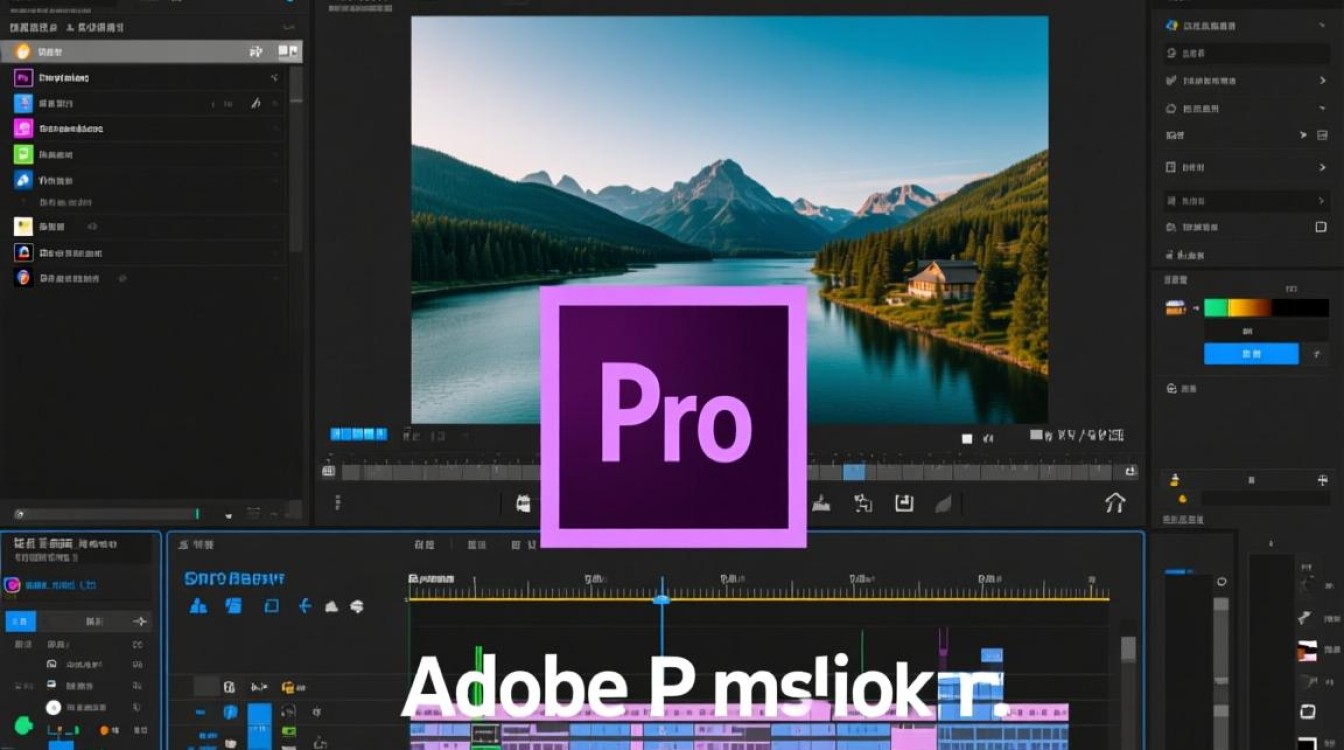Click the blue square-outline icon above the timeline tracks

271,606
